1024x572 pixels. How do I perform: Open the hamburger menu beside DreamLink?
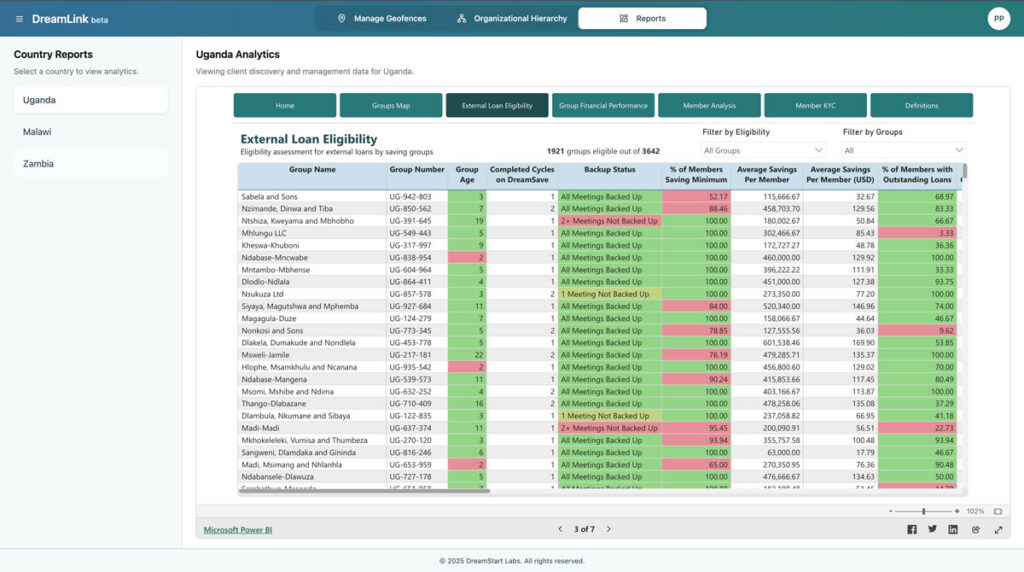click(x=19, y=19)
